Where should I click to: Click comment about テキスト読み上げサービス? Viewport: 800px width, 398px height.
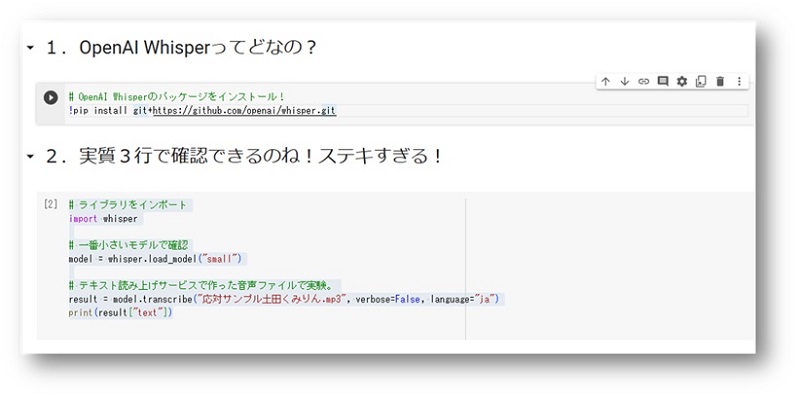pos(202,285)
